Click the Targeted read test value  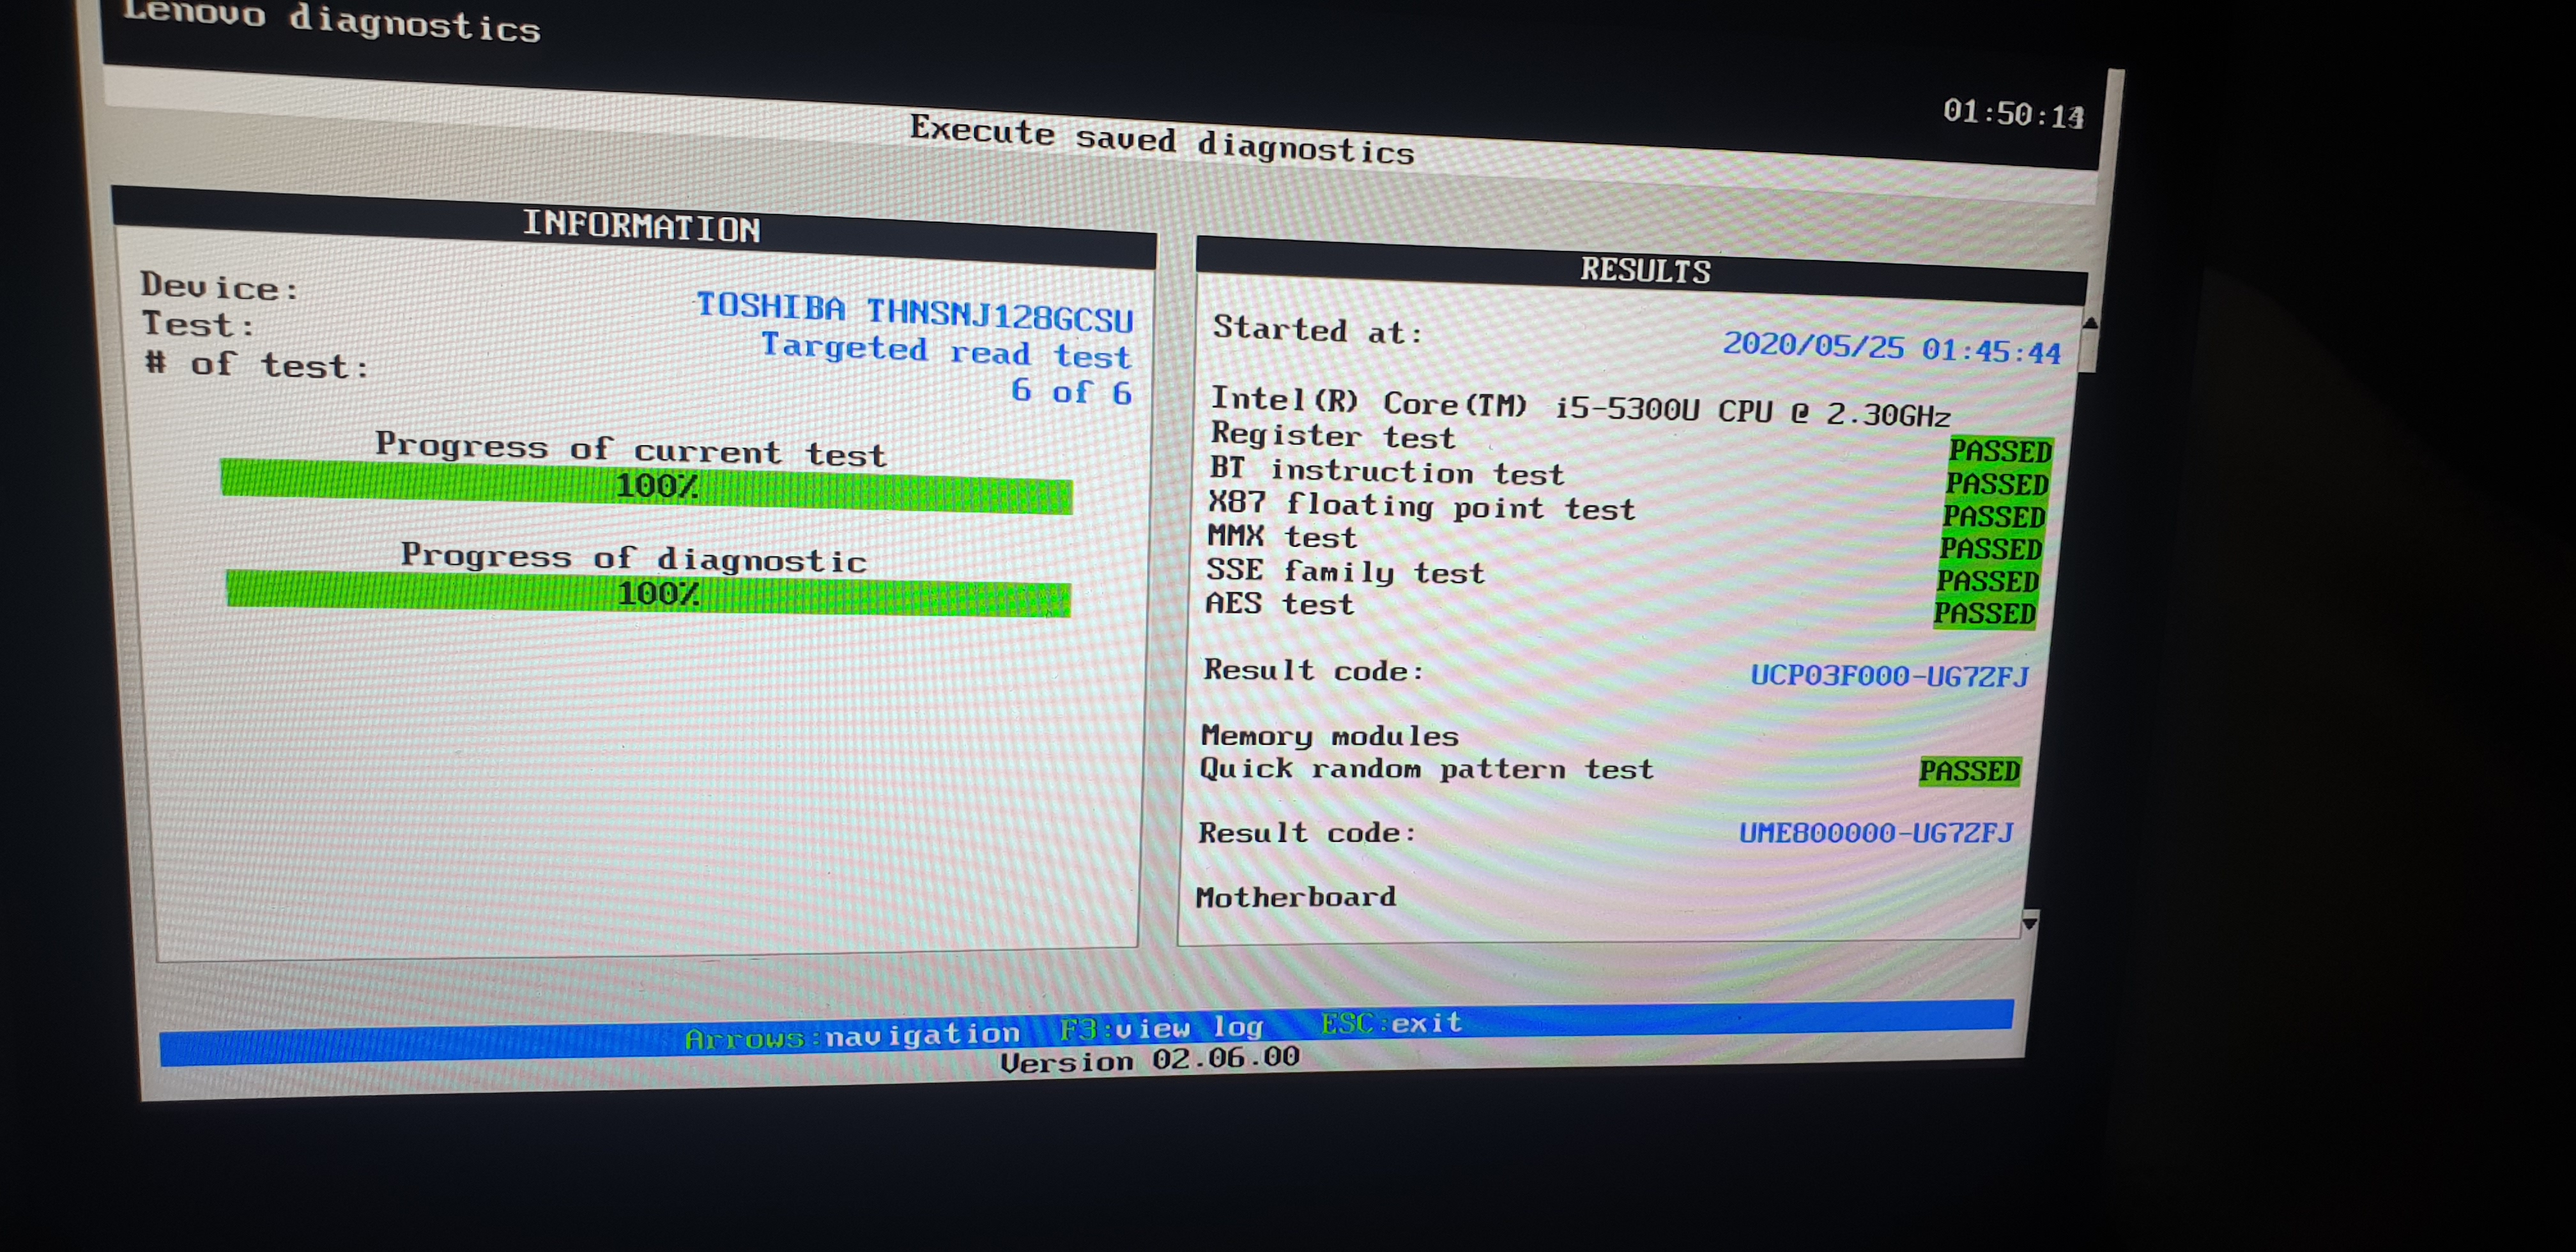946,350
